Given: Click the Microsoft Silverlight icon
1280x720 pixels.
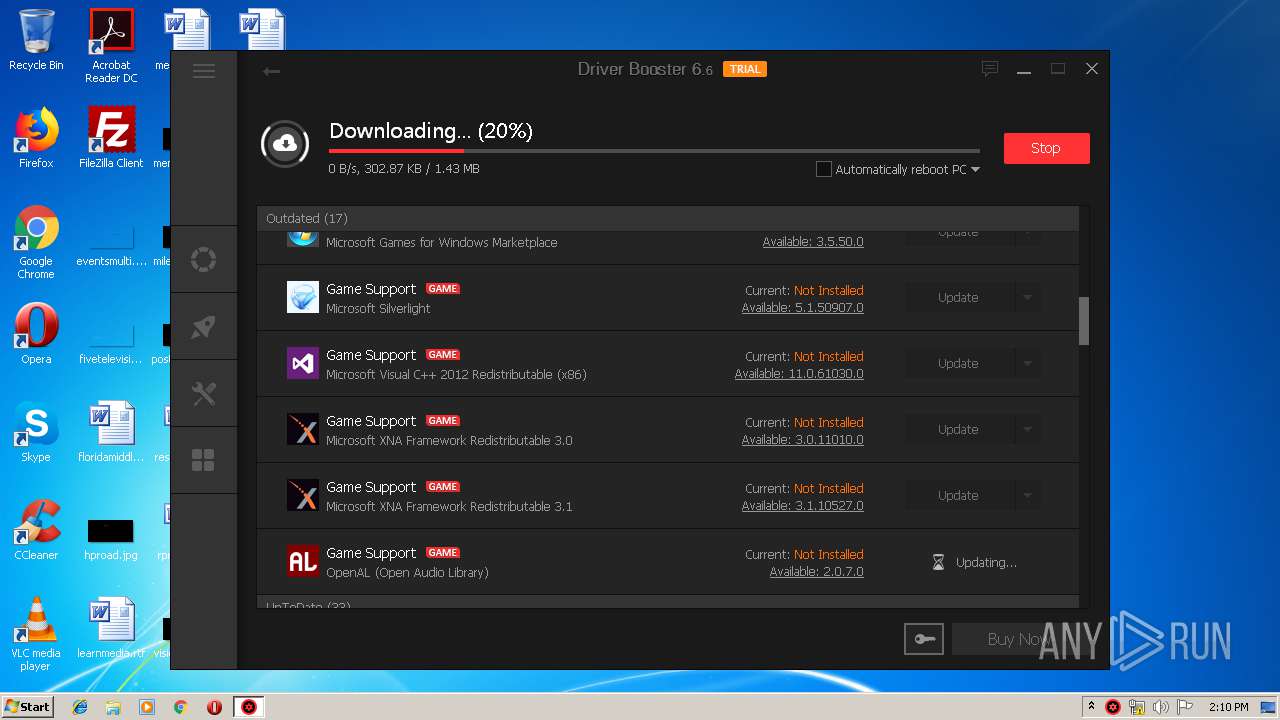Looking at the screenshot, I should click(x=303, y=297).
